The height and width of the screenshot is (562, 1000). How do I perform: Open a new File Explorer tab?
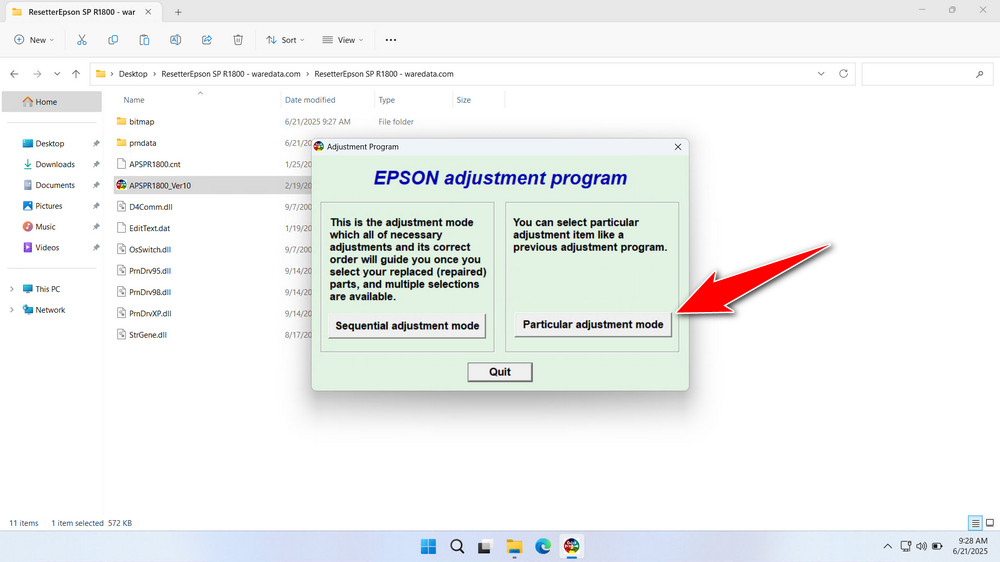(x=178, y=12)
